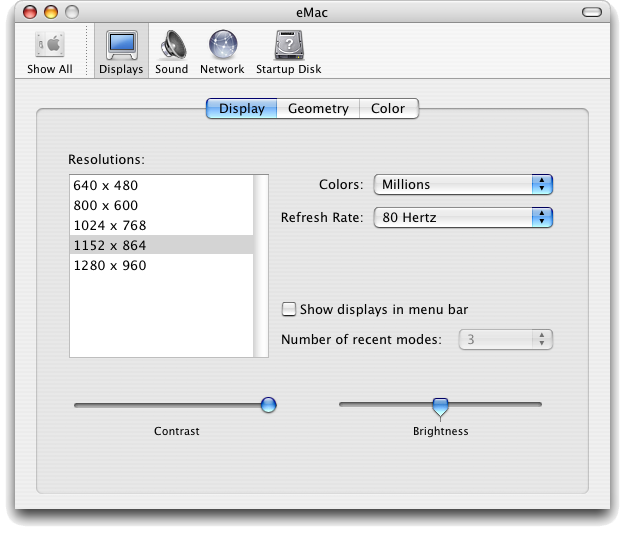Select the 1152 x 864 resolution
Screen dimensions: 625x533
pos(161,245)
